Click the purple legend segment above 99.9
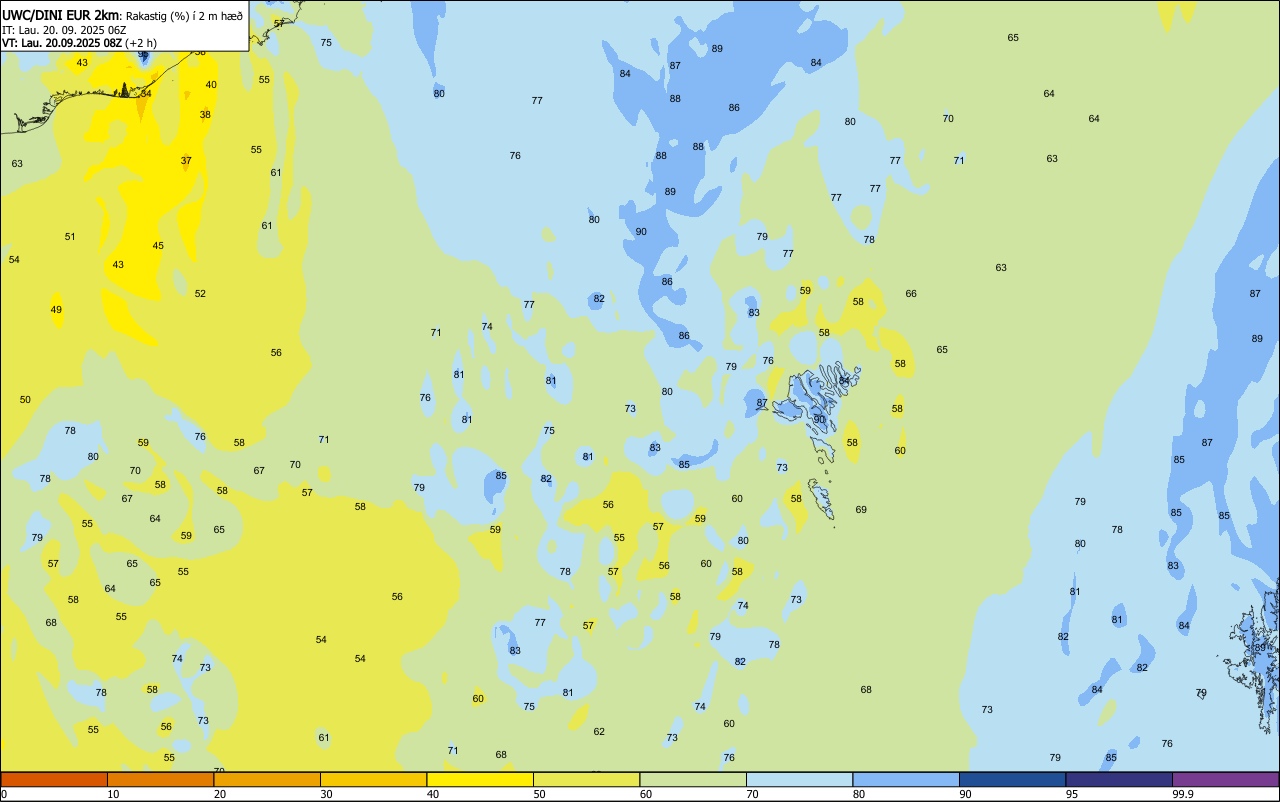1280x802 pixels. (1225, 779)
